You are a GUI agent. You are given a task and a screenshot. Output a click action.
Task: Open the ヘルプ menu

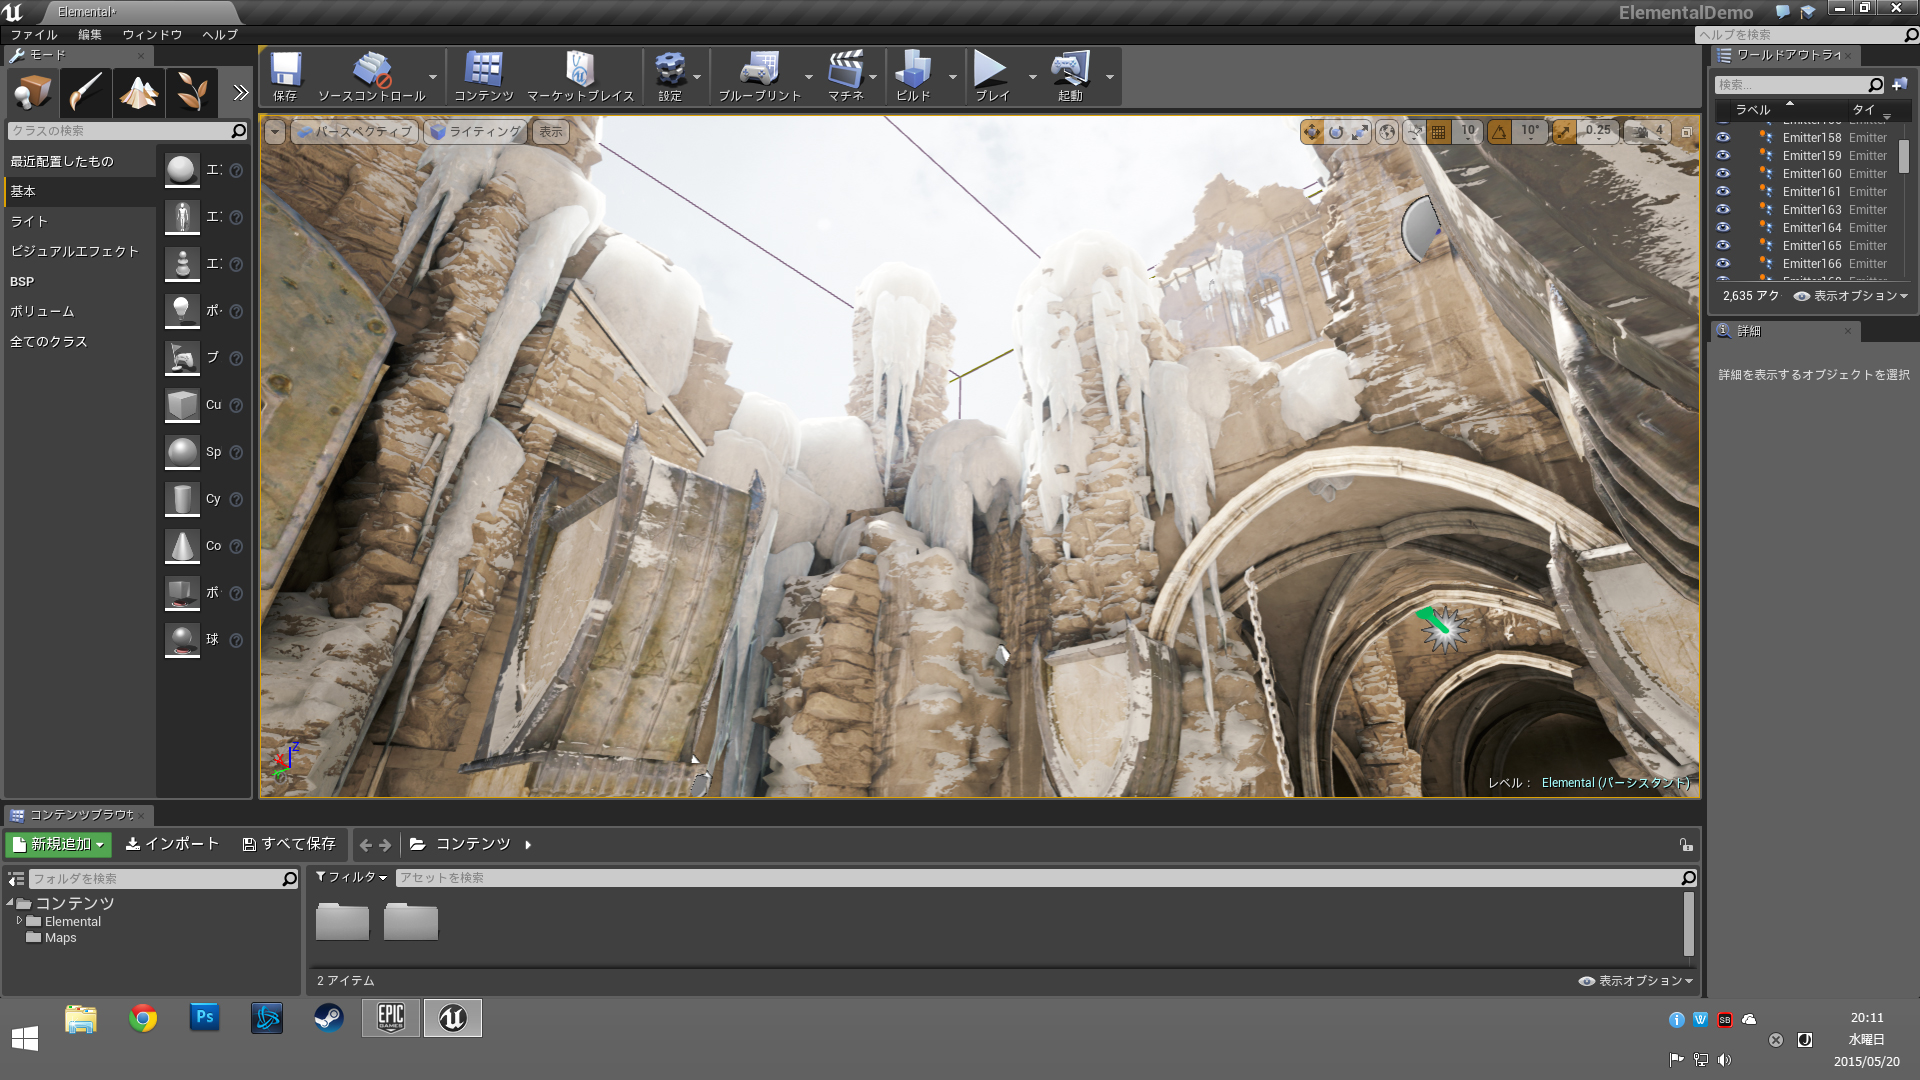tap(220, 34)
